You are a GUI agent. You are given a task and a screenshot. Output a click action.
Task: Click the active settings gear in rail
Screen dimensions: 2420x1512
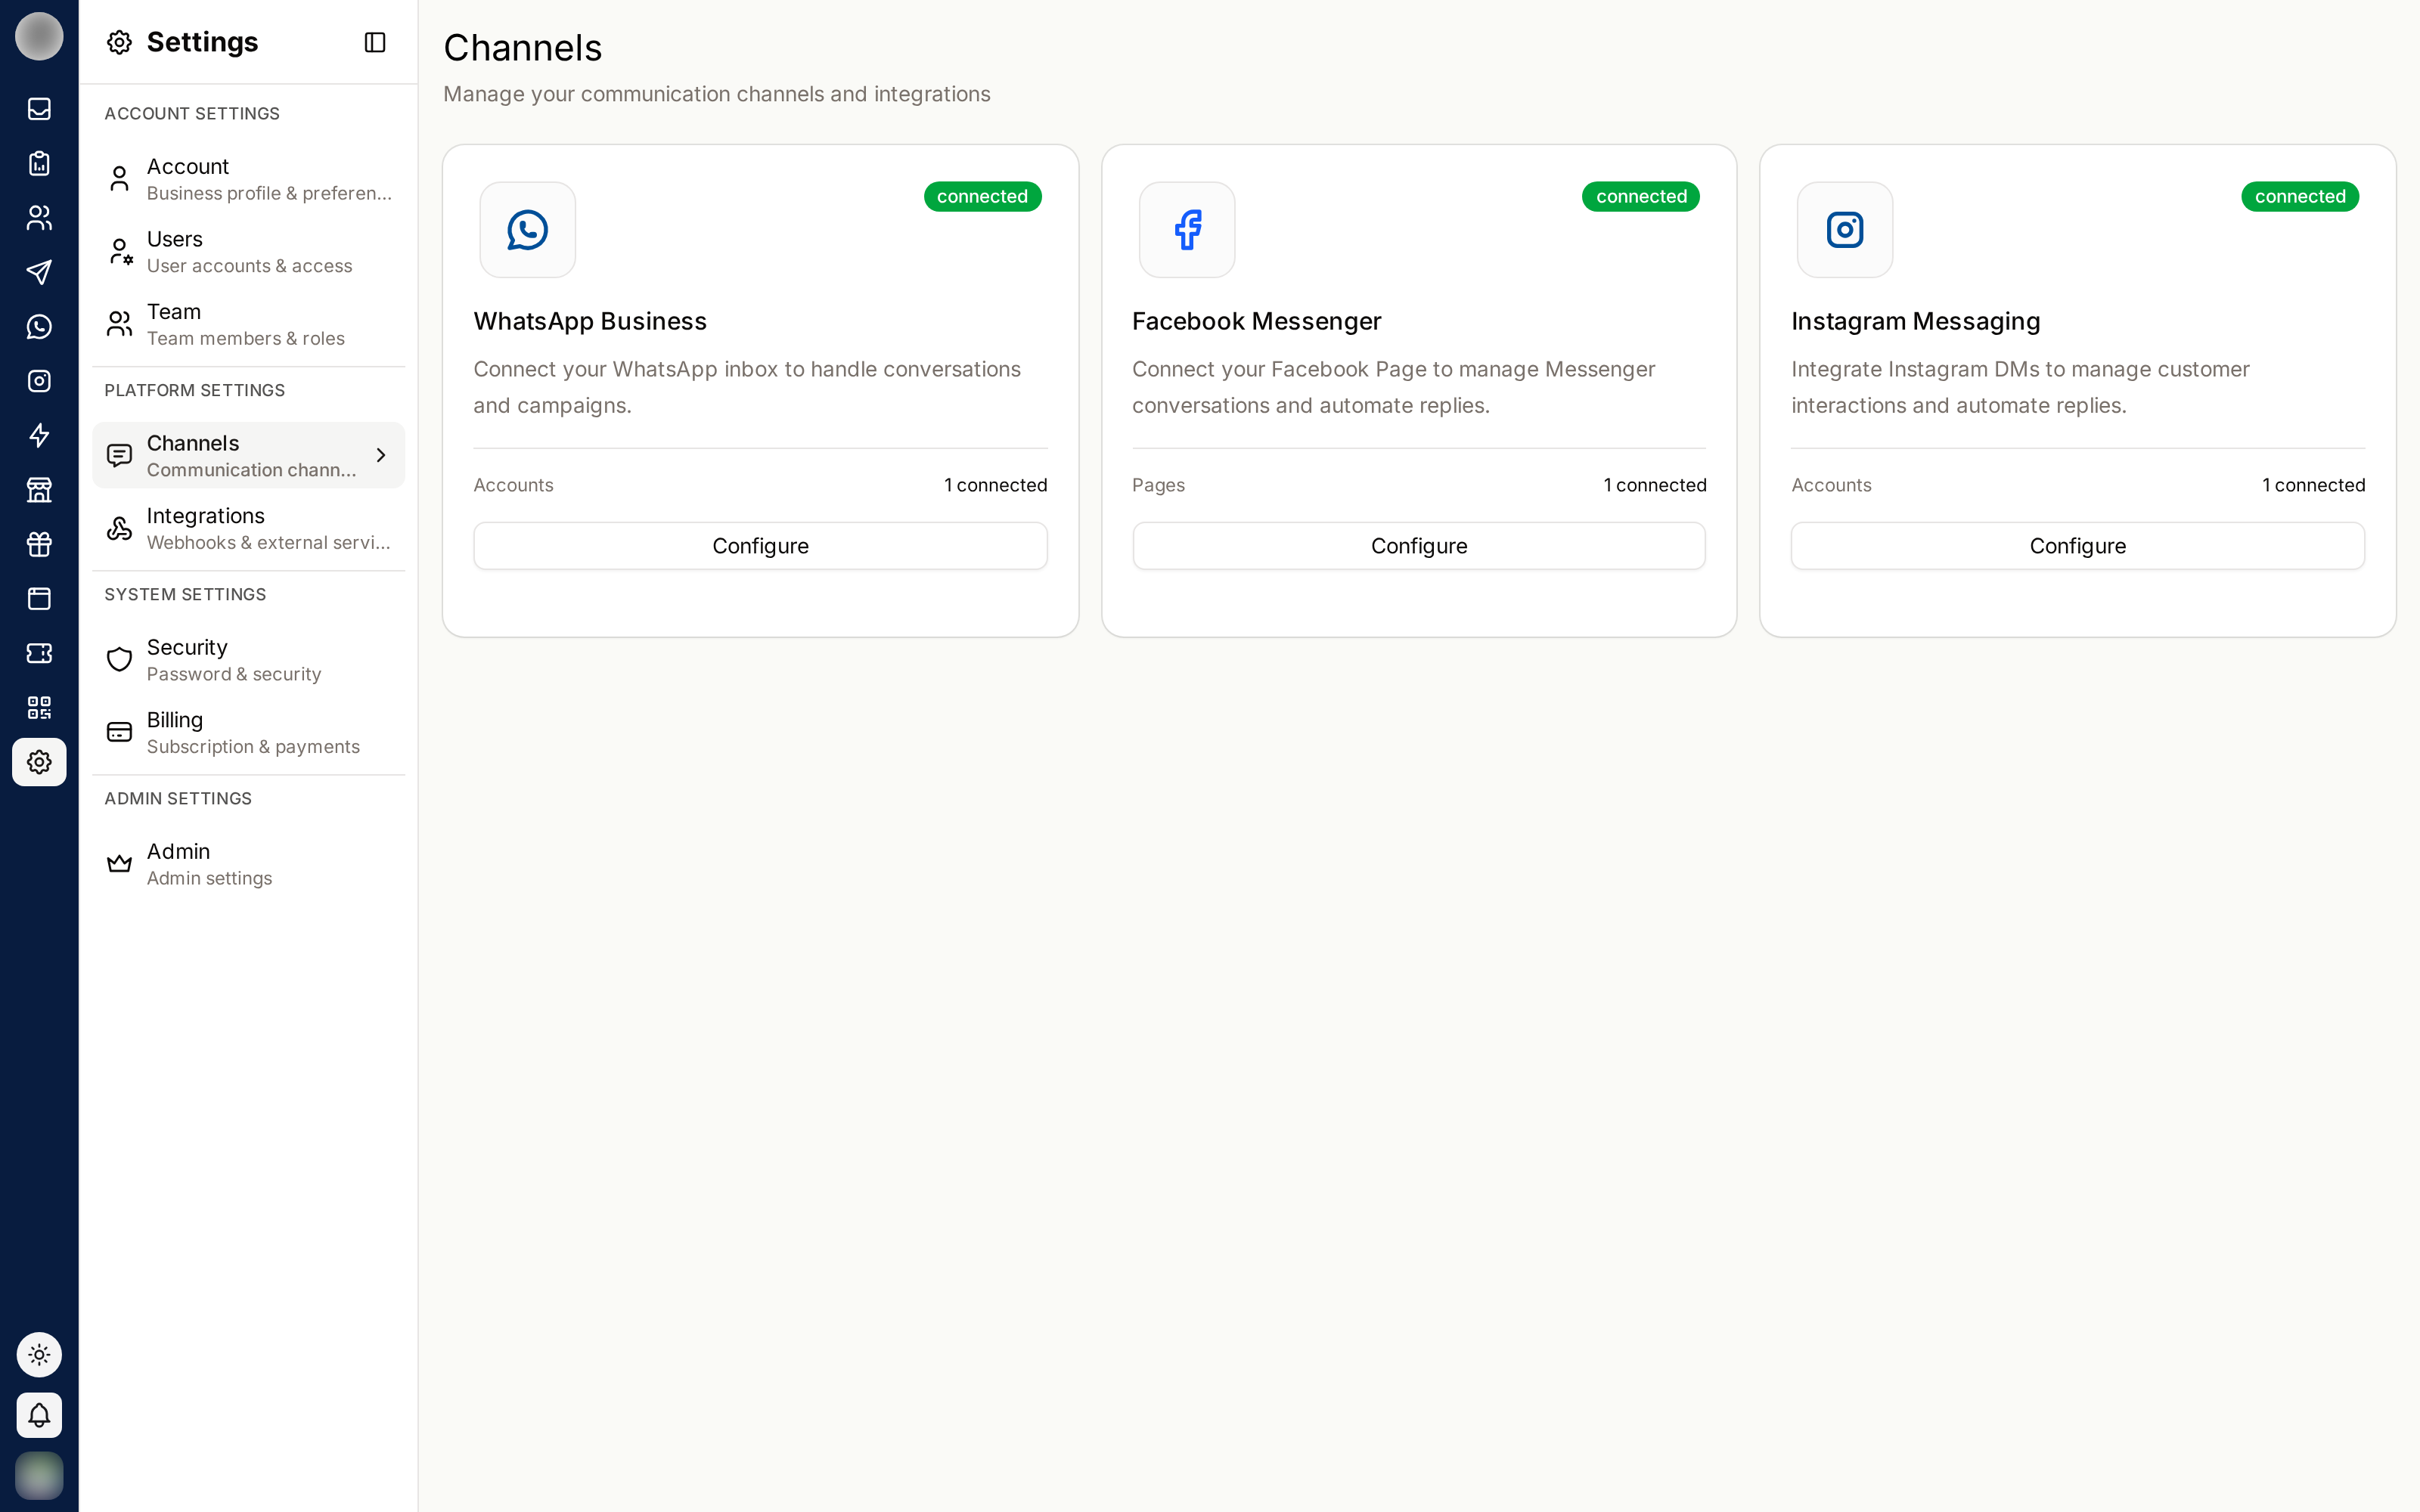(39, 762)
